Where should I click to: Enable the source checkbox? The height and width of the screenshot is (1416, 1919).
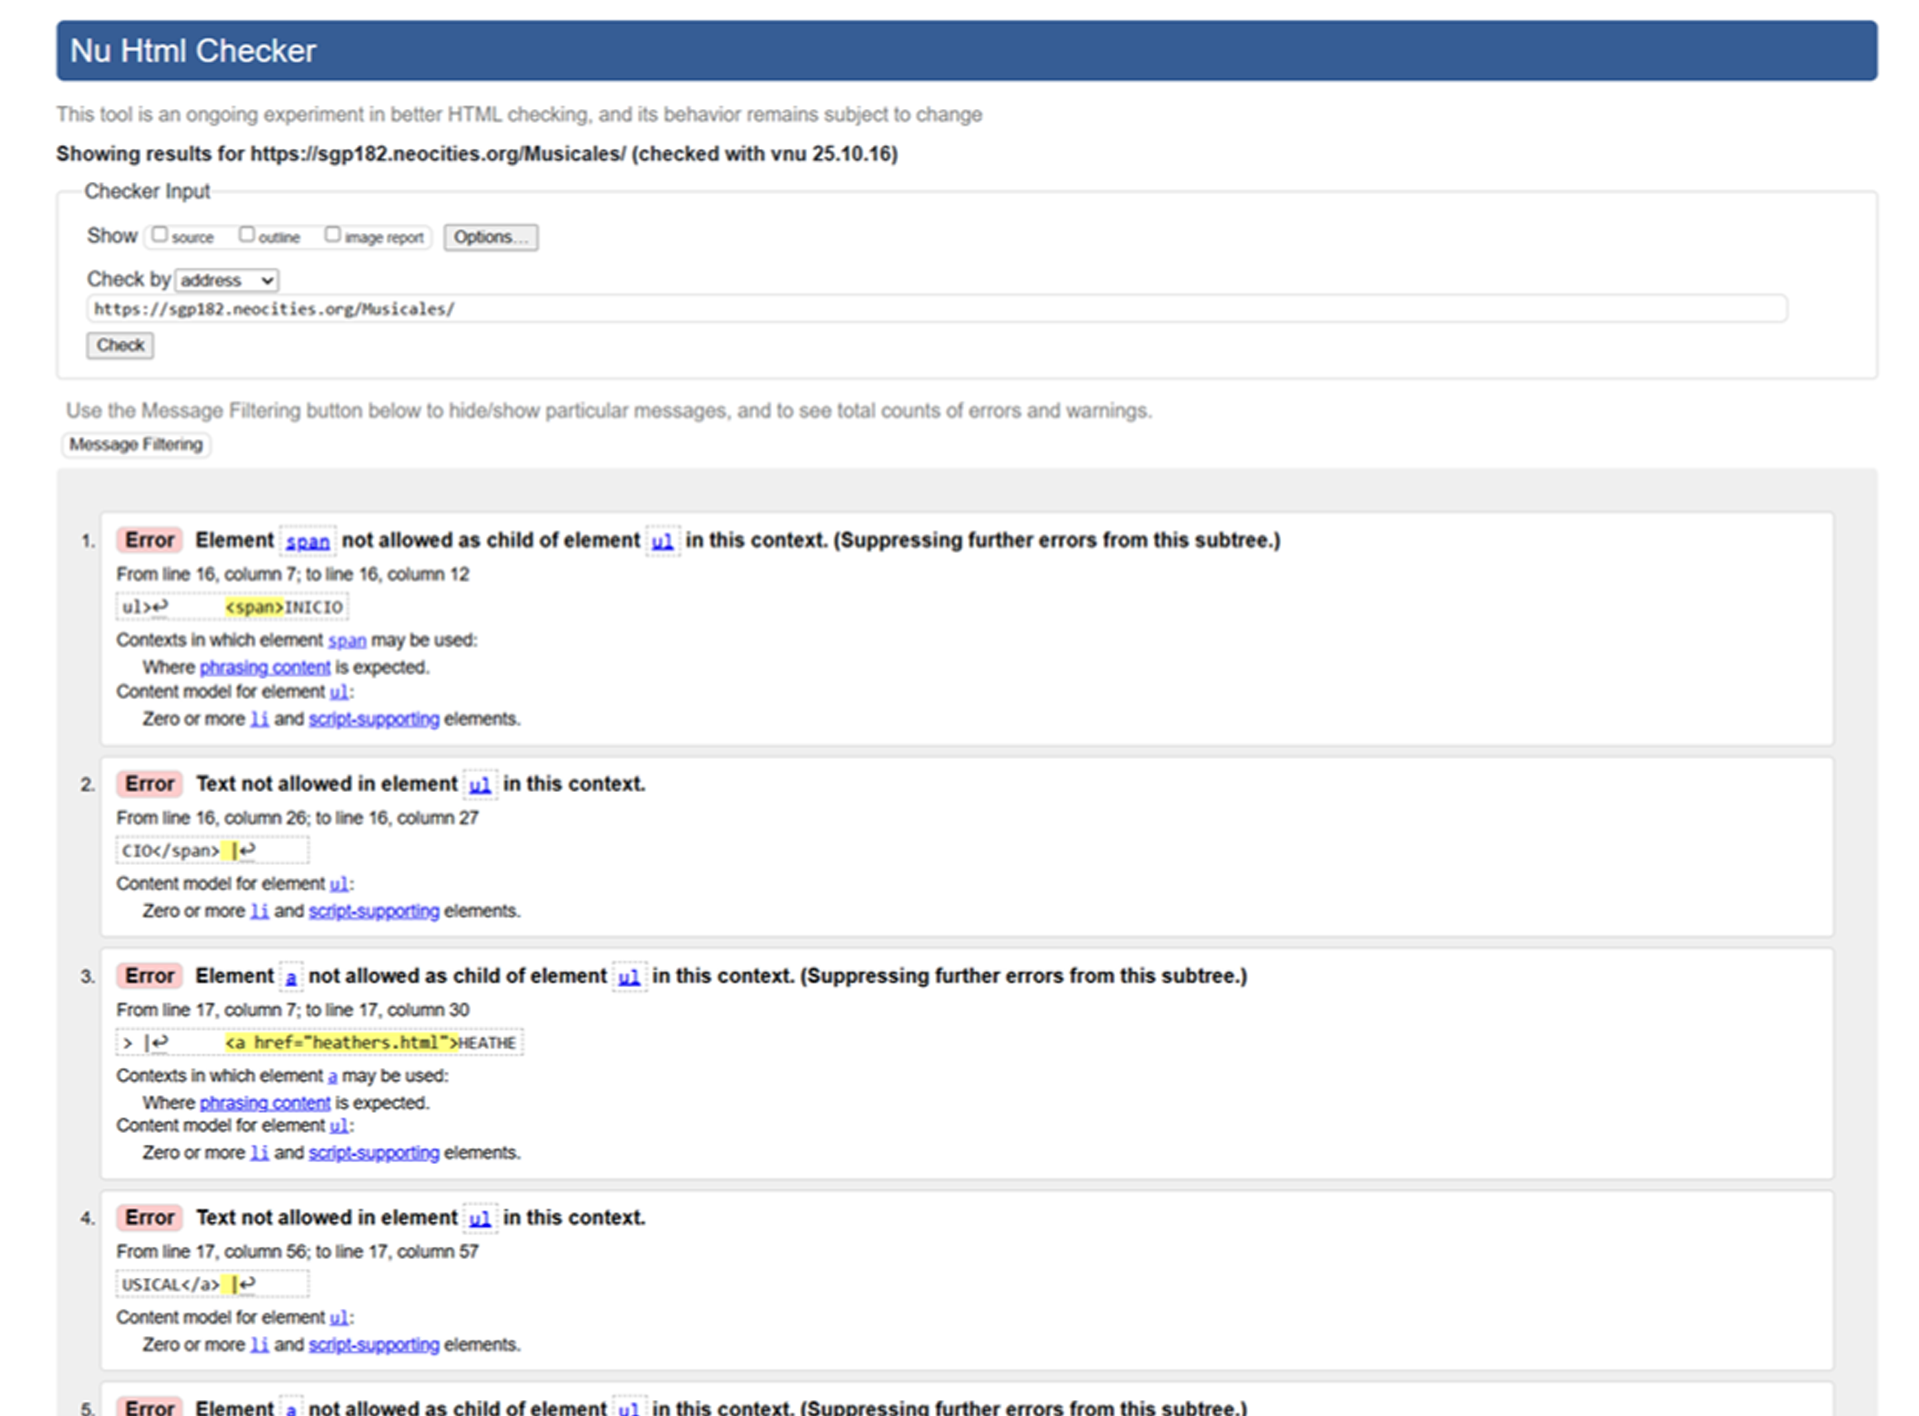tap(160, 235)
